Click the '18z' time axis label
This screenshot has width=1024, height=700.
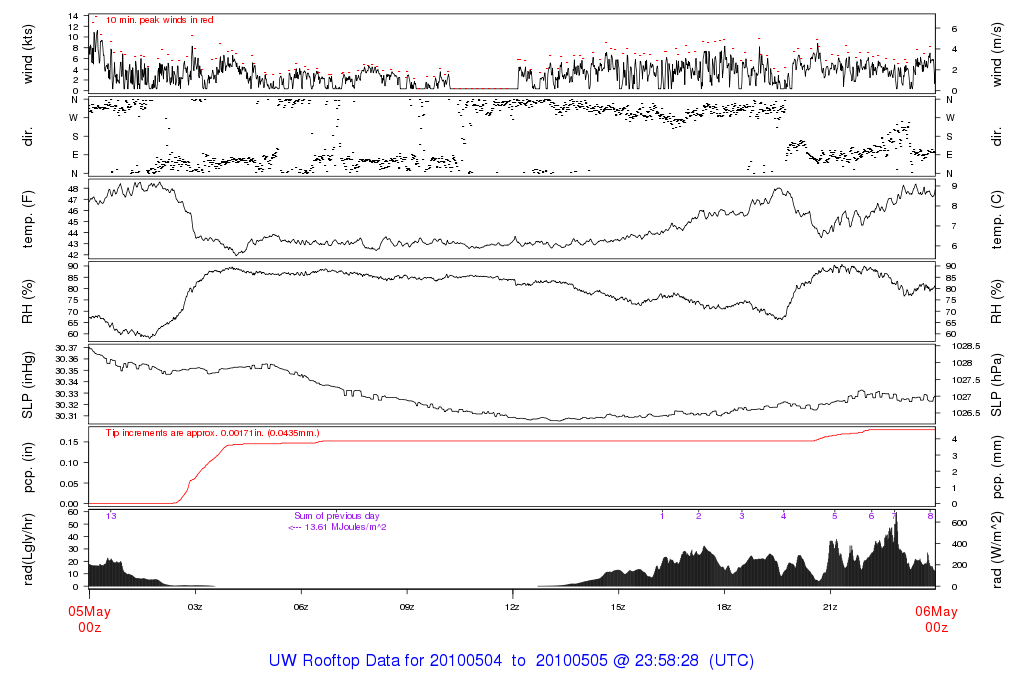coord(724,607)
